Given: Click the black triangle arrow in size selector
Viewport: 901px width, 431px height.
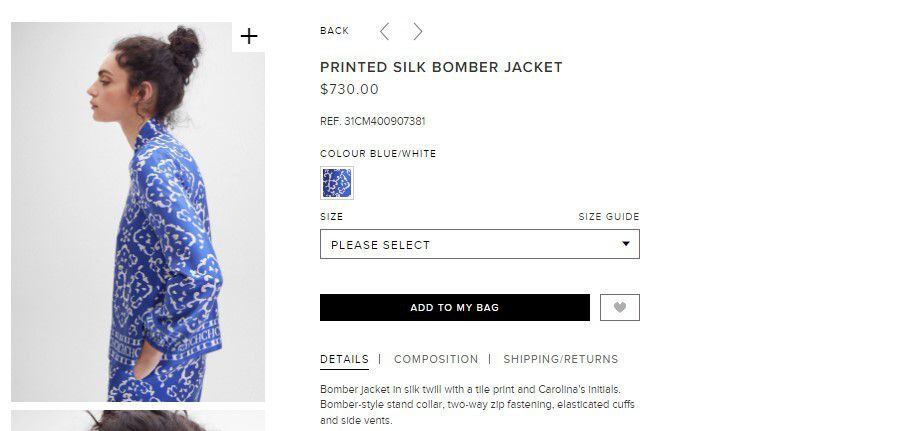Looking at the screenshot, I should (x=626, y=244).
